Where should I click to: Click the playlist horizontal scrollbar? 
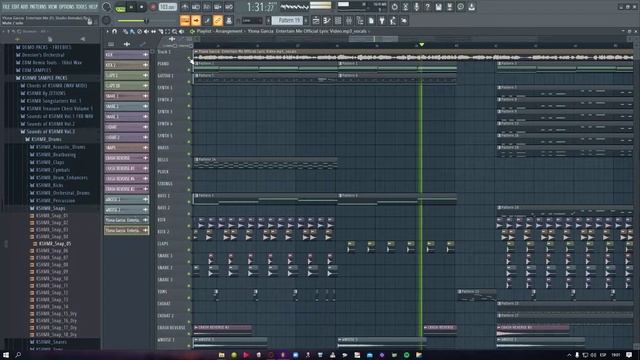click(x=373, y=39)
